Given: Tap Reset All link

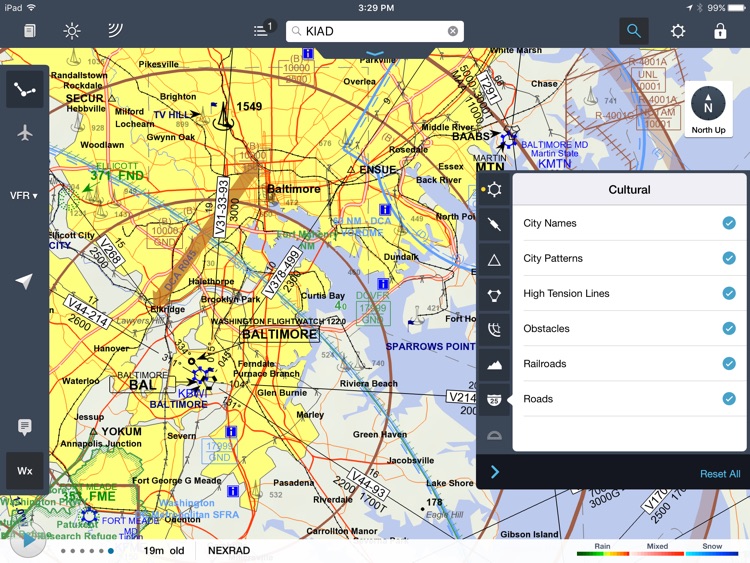Looking at the screenshot, I should 720,474.
